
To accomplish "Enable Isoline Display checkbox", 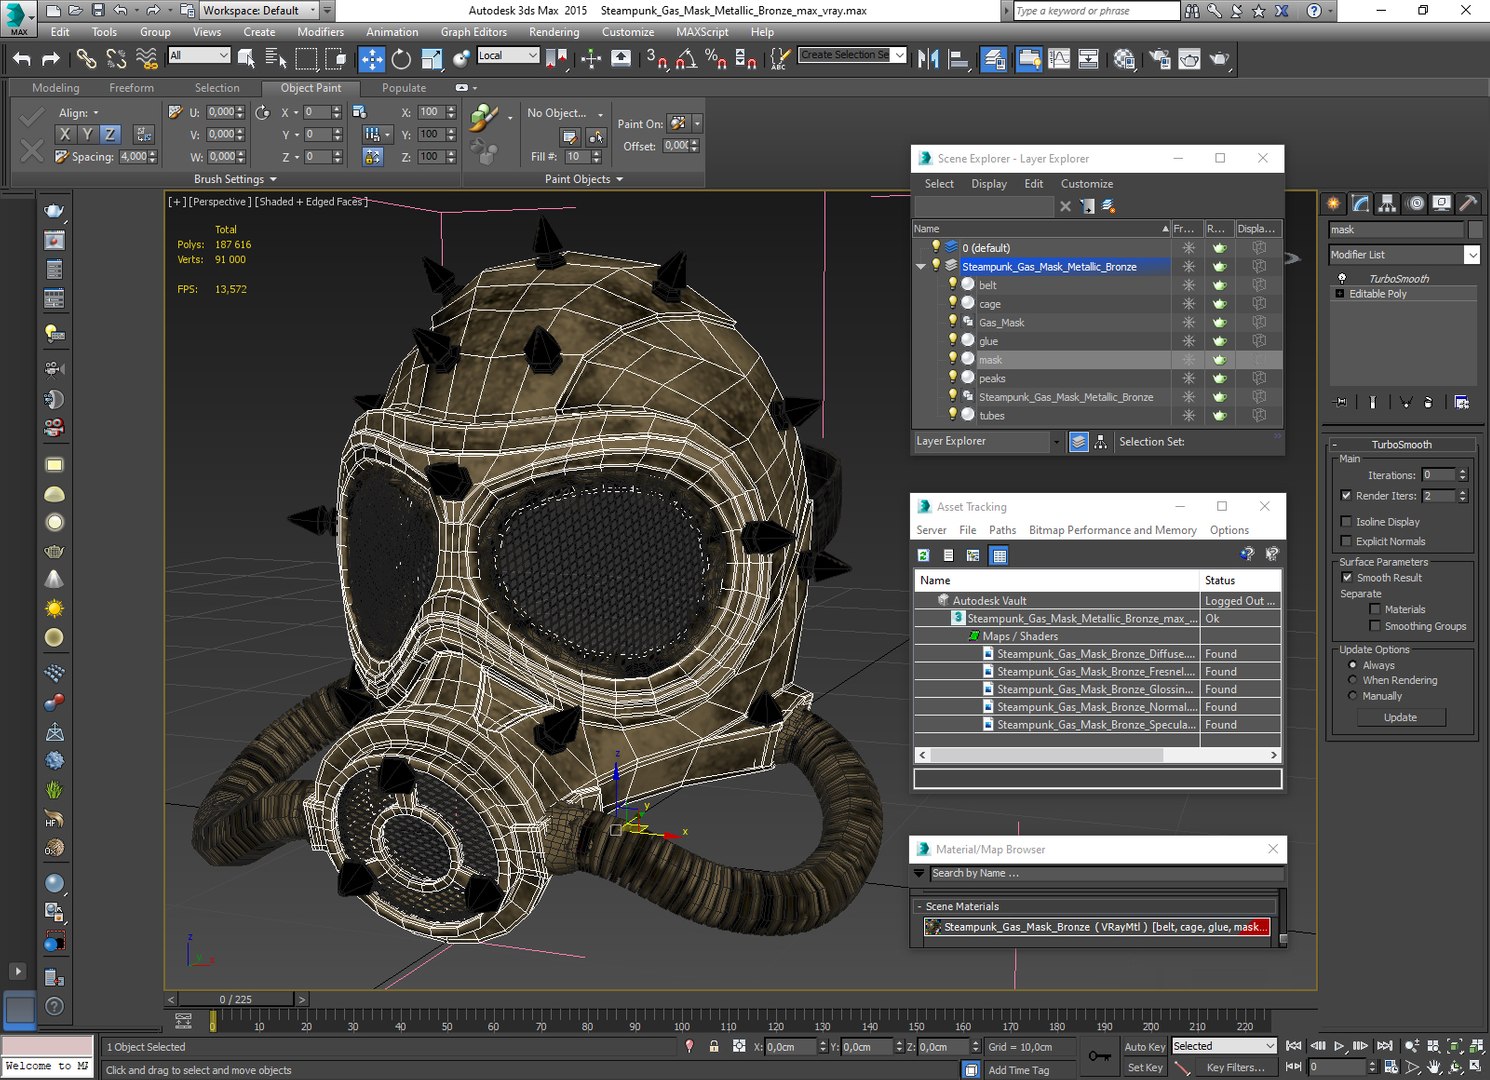I will coord(1346,521).
